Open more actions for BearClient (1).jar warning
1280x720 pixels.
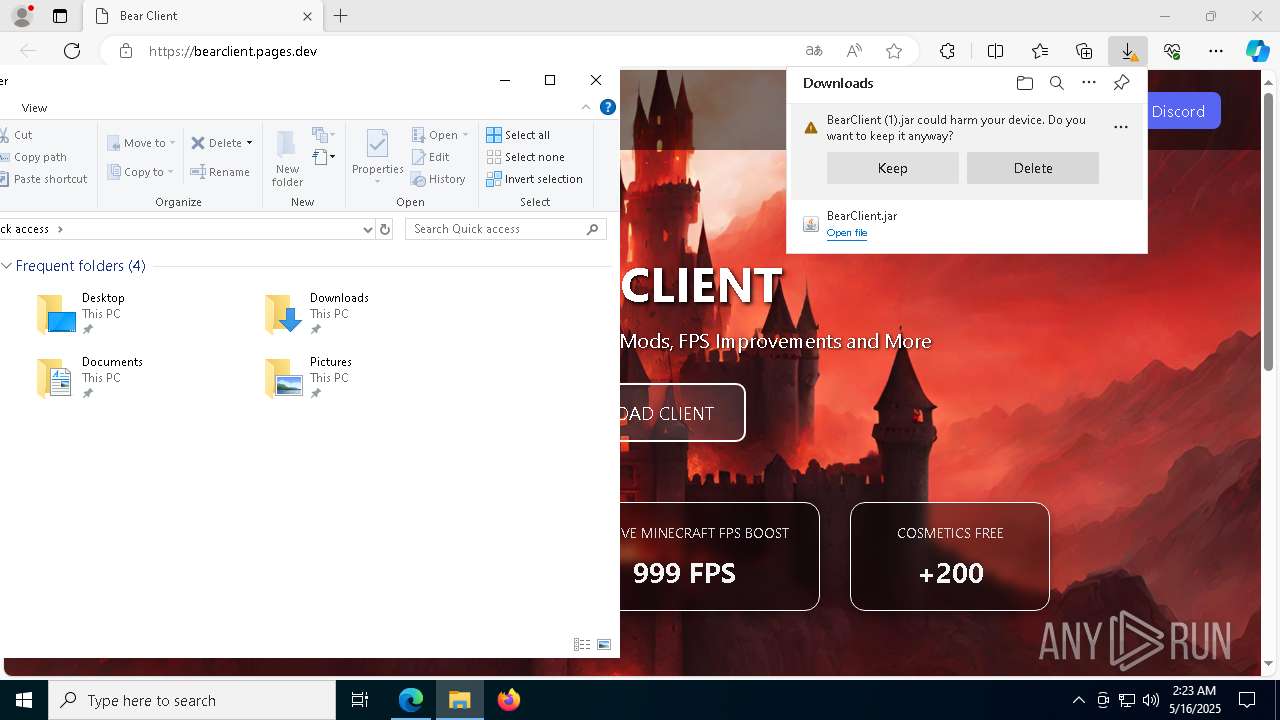pyautogui.click(x=1121, y=127)
